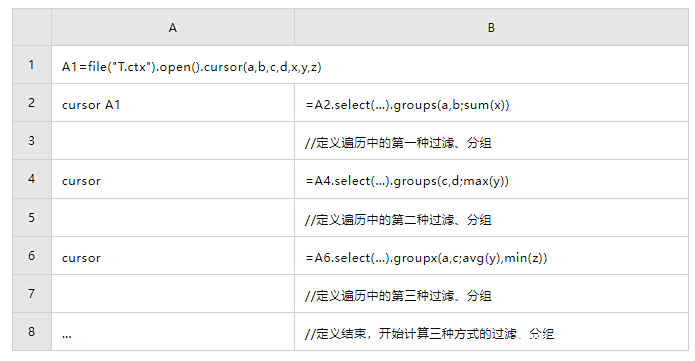Screen dimensions: 695x361
Task: Click cell containing groupx(a,c;avg(y),min(z))
Action: [491, 255]
